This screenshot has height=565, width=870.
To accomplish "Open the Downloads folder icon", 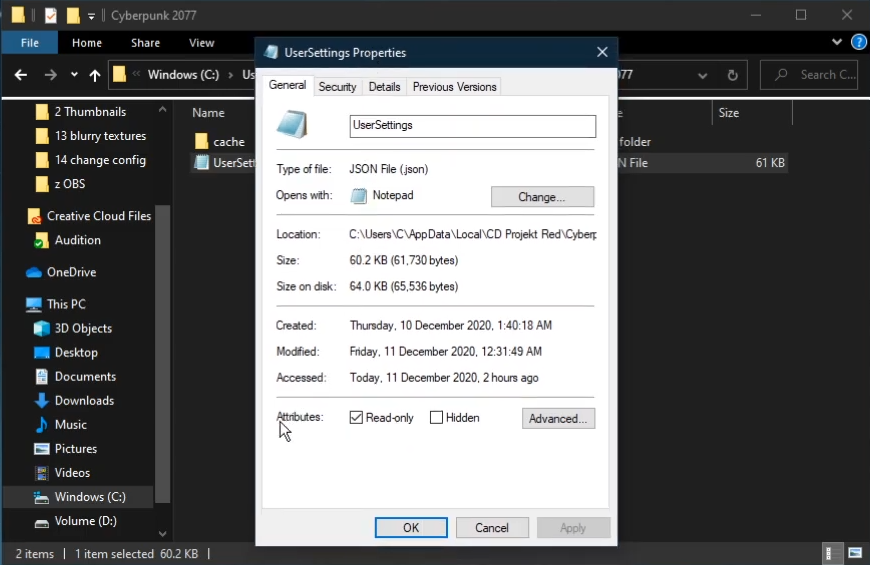I will tap(42, 400).
